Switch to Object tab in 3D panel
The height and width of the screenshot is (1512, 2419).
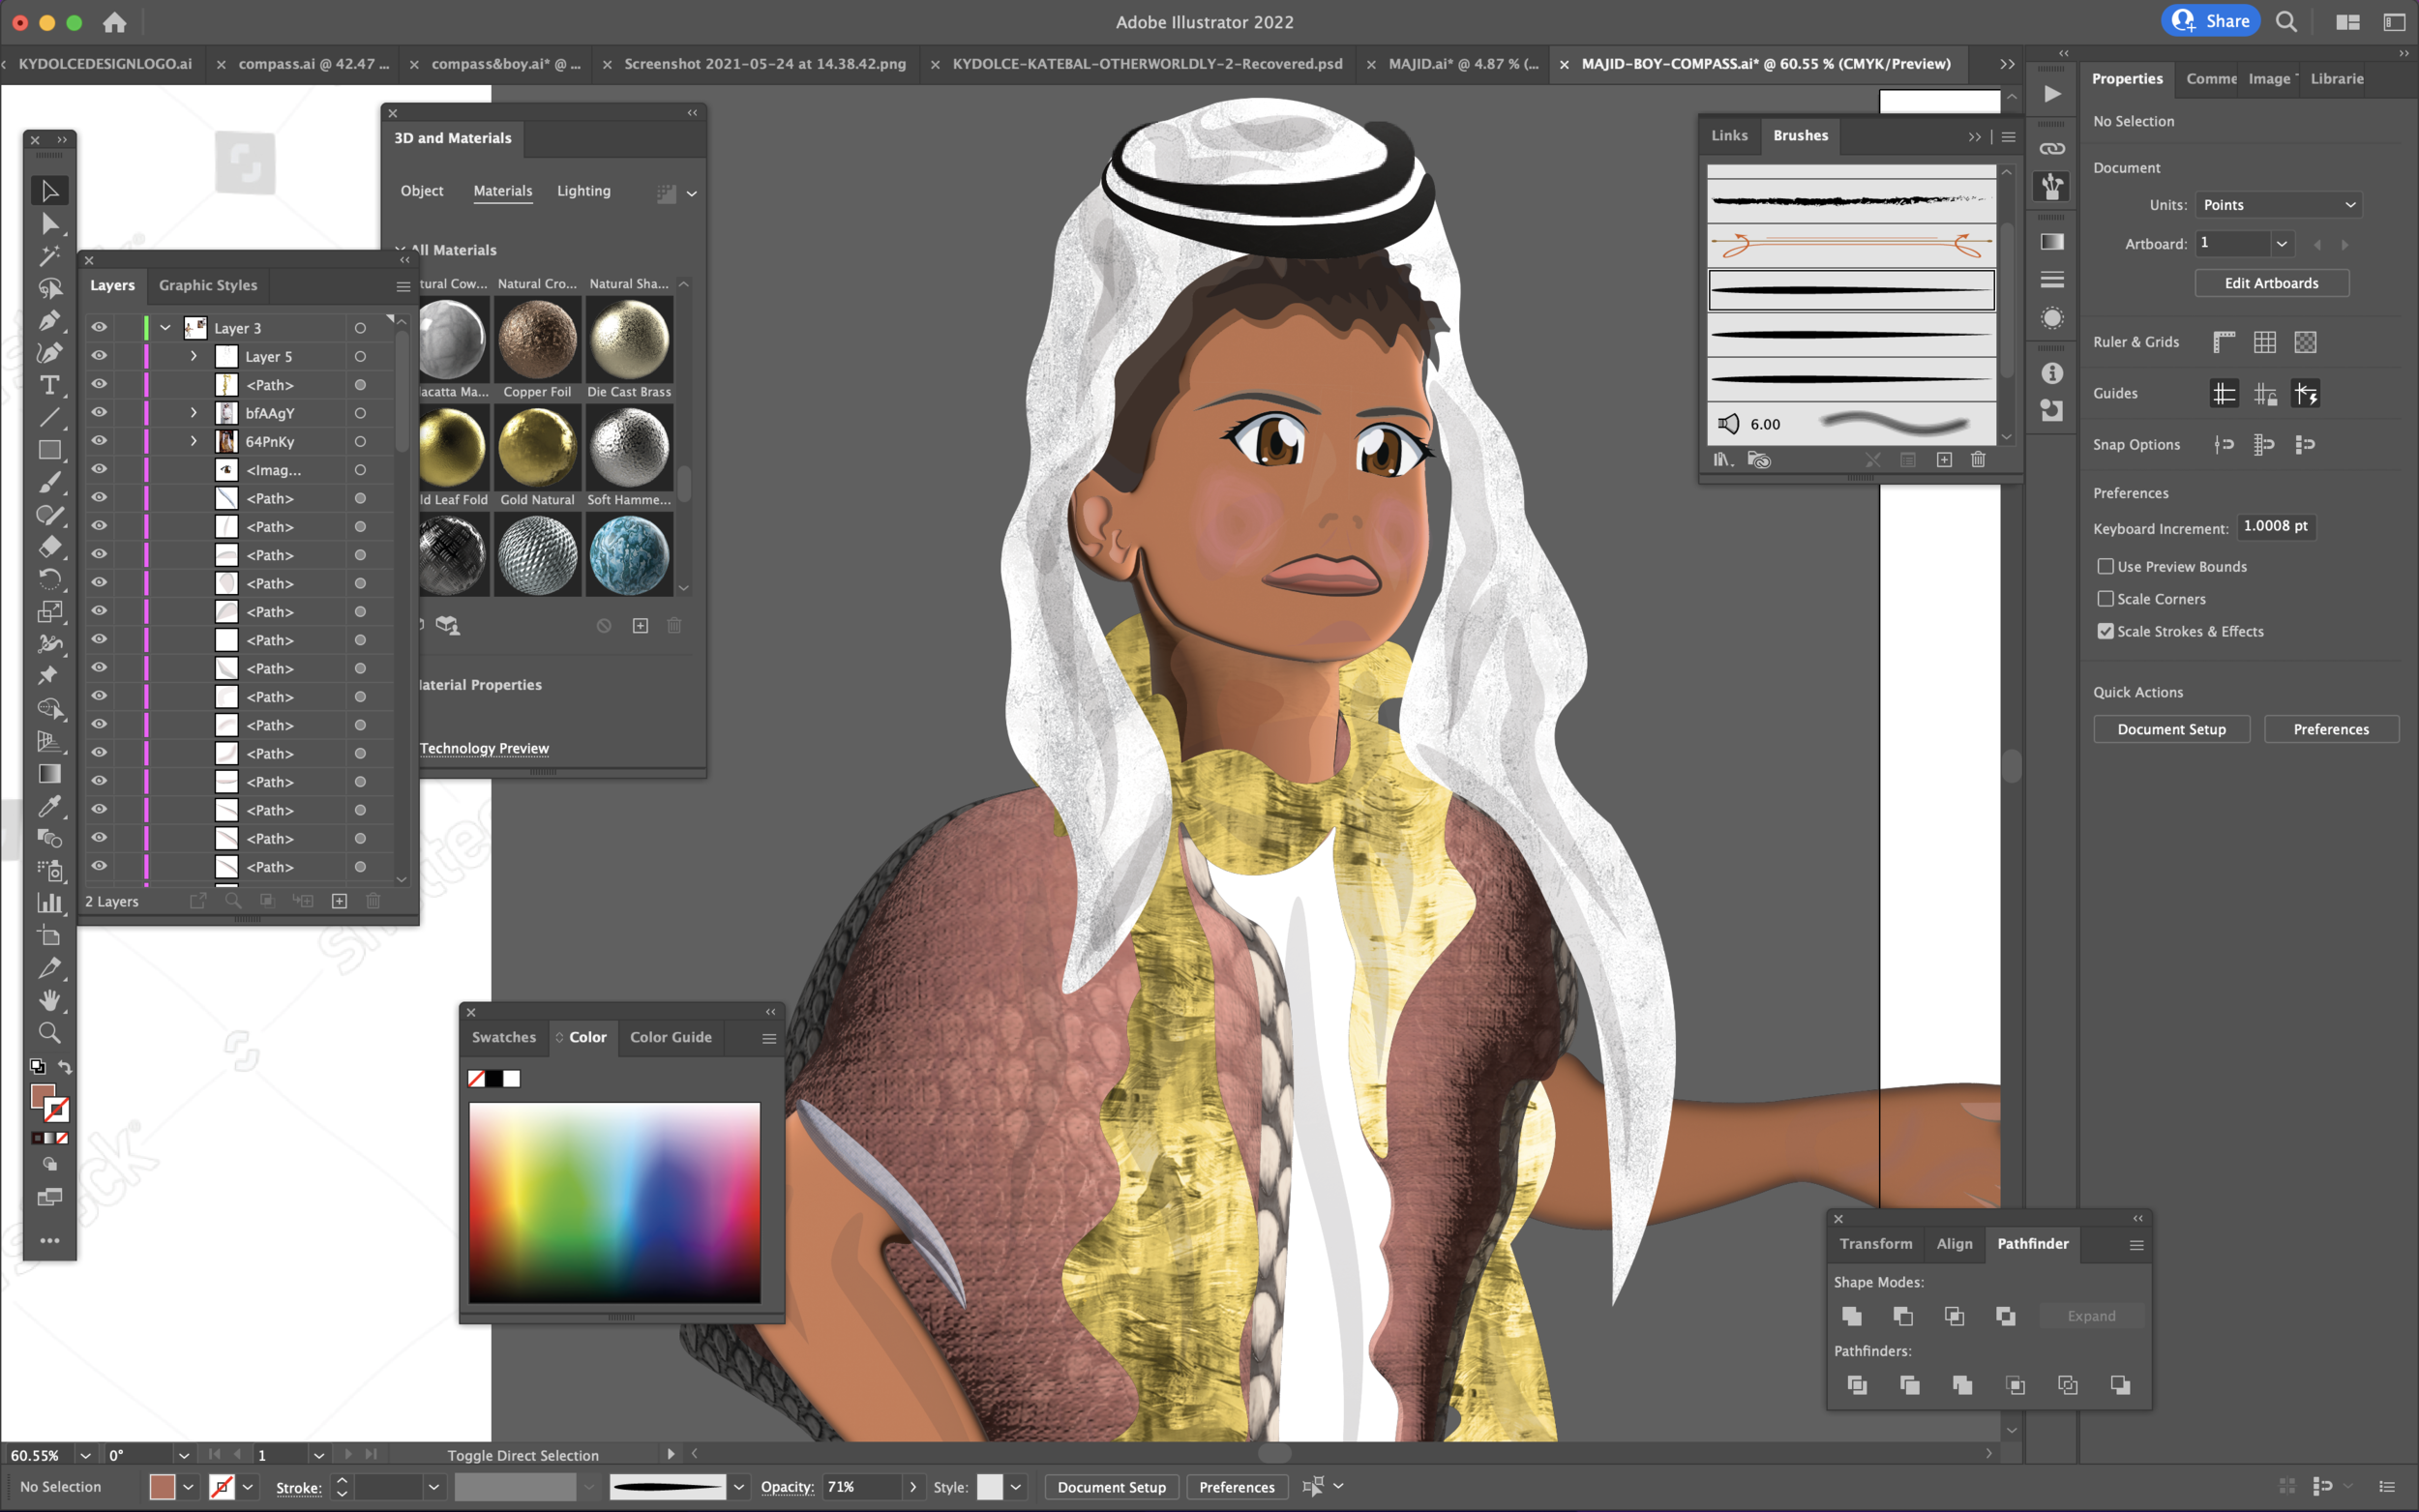point(422,191)
